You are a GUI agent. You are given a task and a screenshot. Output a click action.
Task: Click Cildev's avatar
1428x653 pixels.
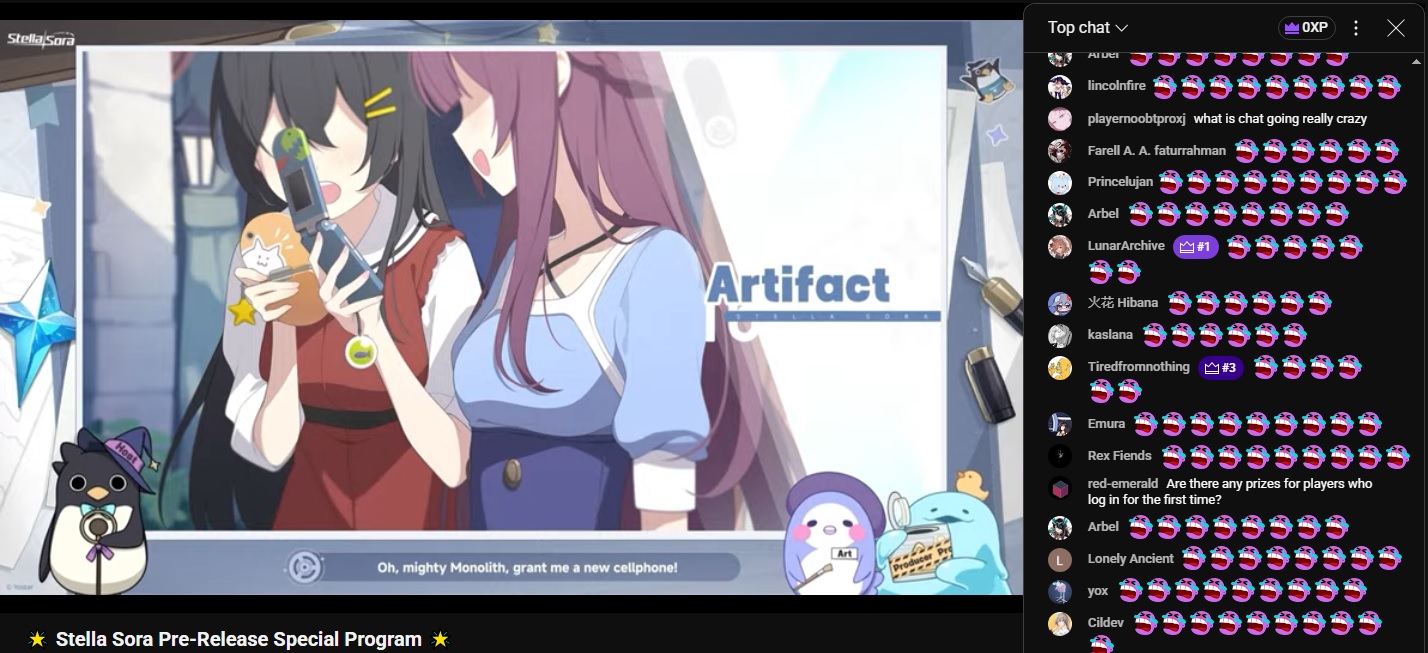pos(1060,623)
